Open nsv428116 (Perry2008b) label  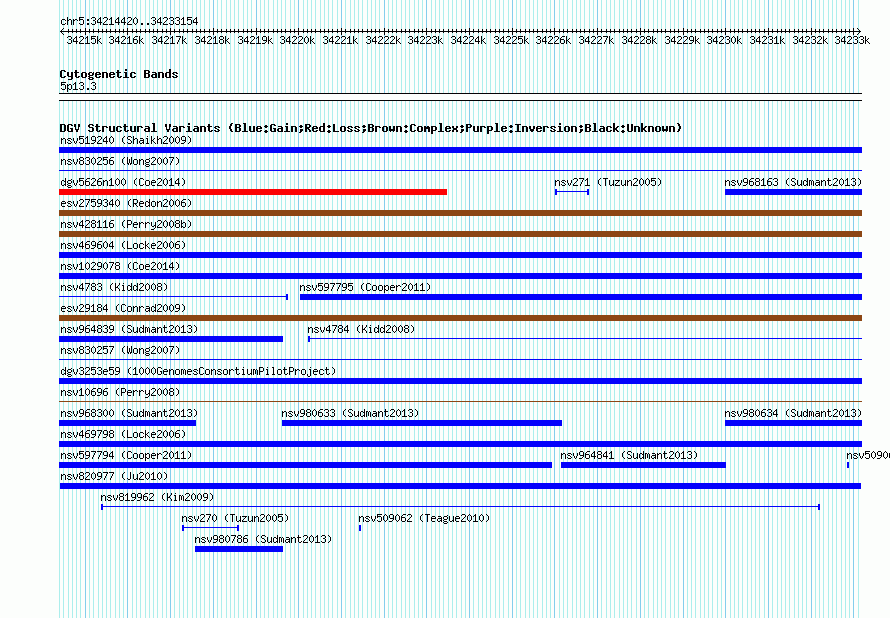(126, 224)
